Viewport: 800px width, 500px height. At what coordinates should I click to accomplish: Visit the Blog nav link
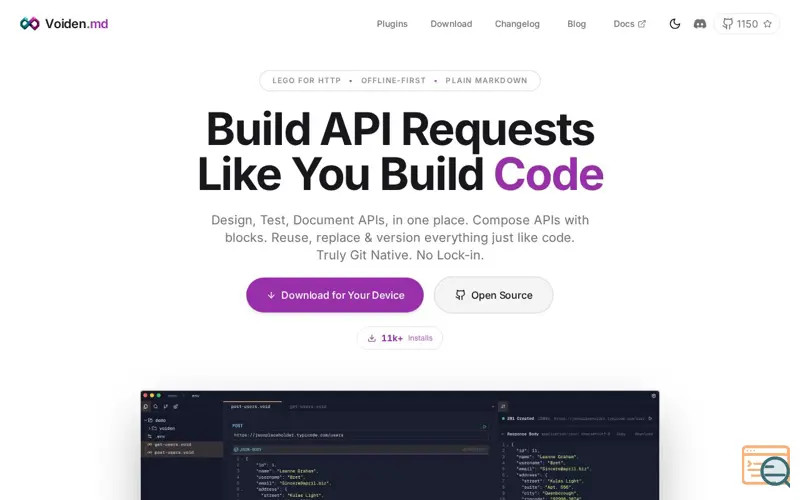click(577, 24)
